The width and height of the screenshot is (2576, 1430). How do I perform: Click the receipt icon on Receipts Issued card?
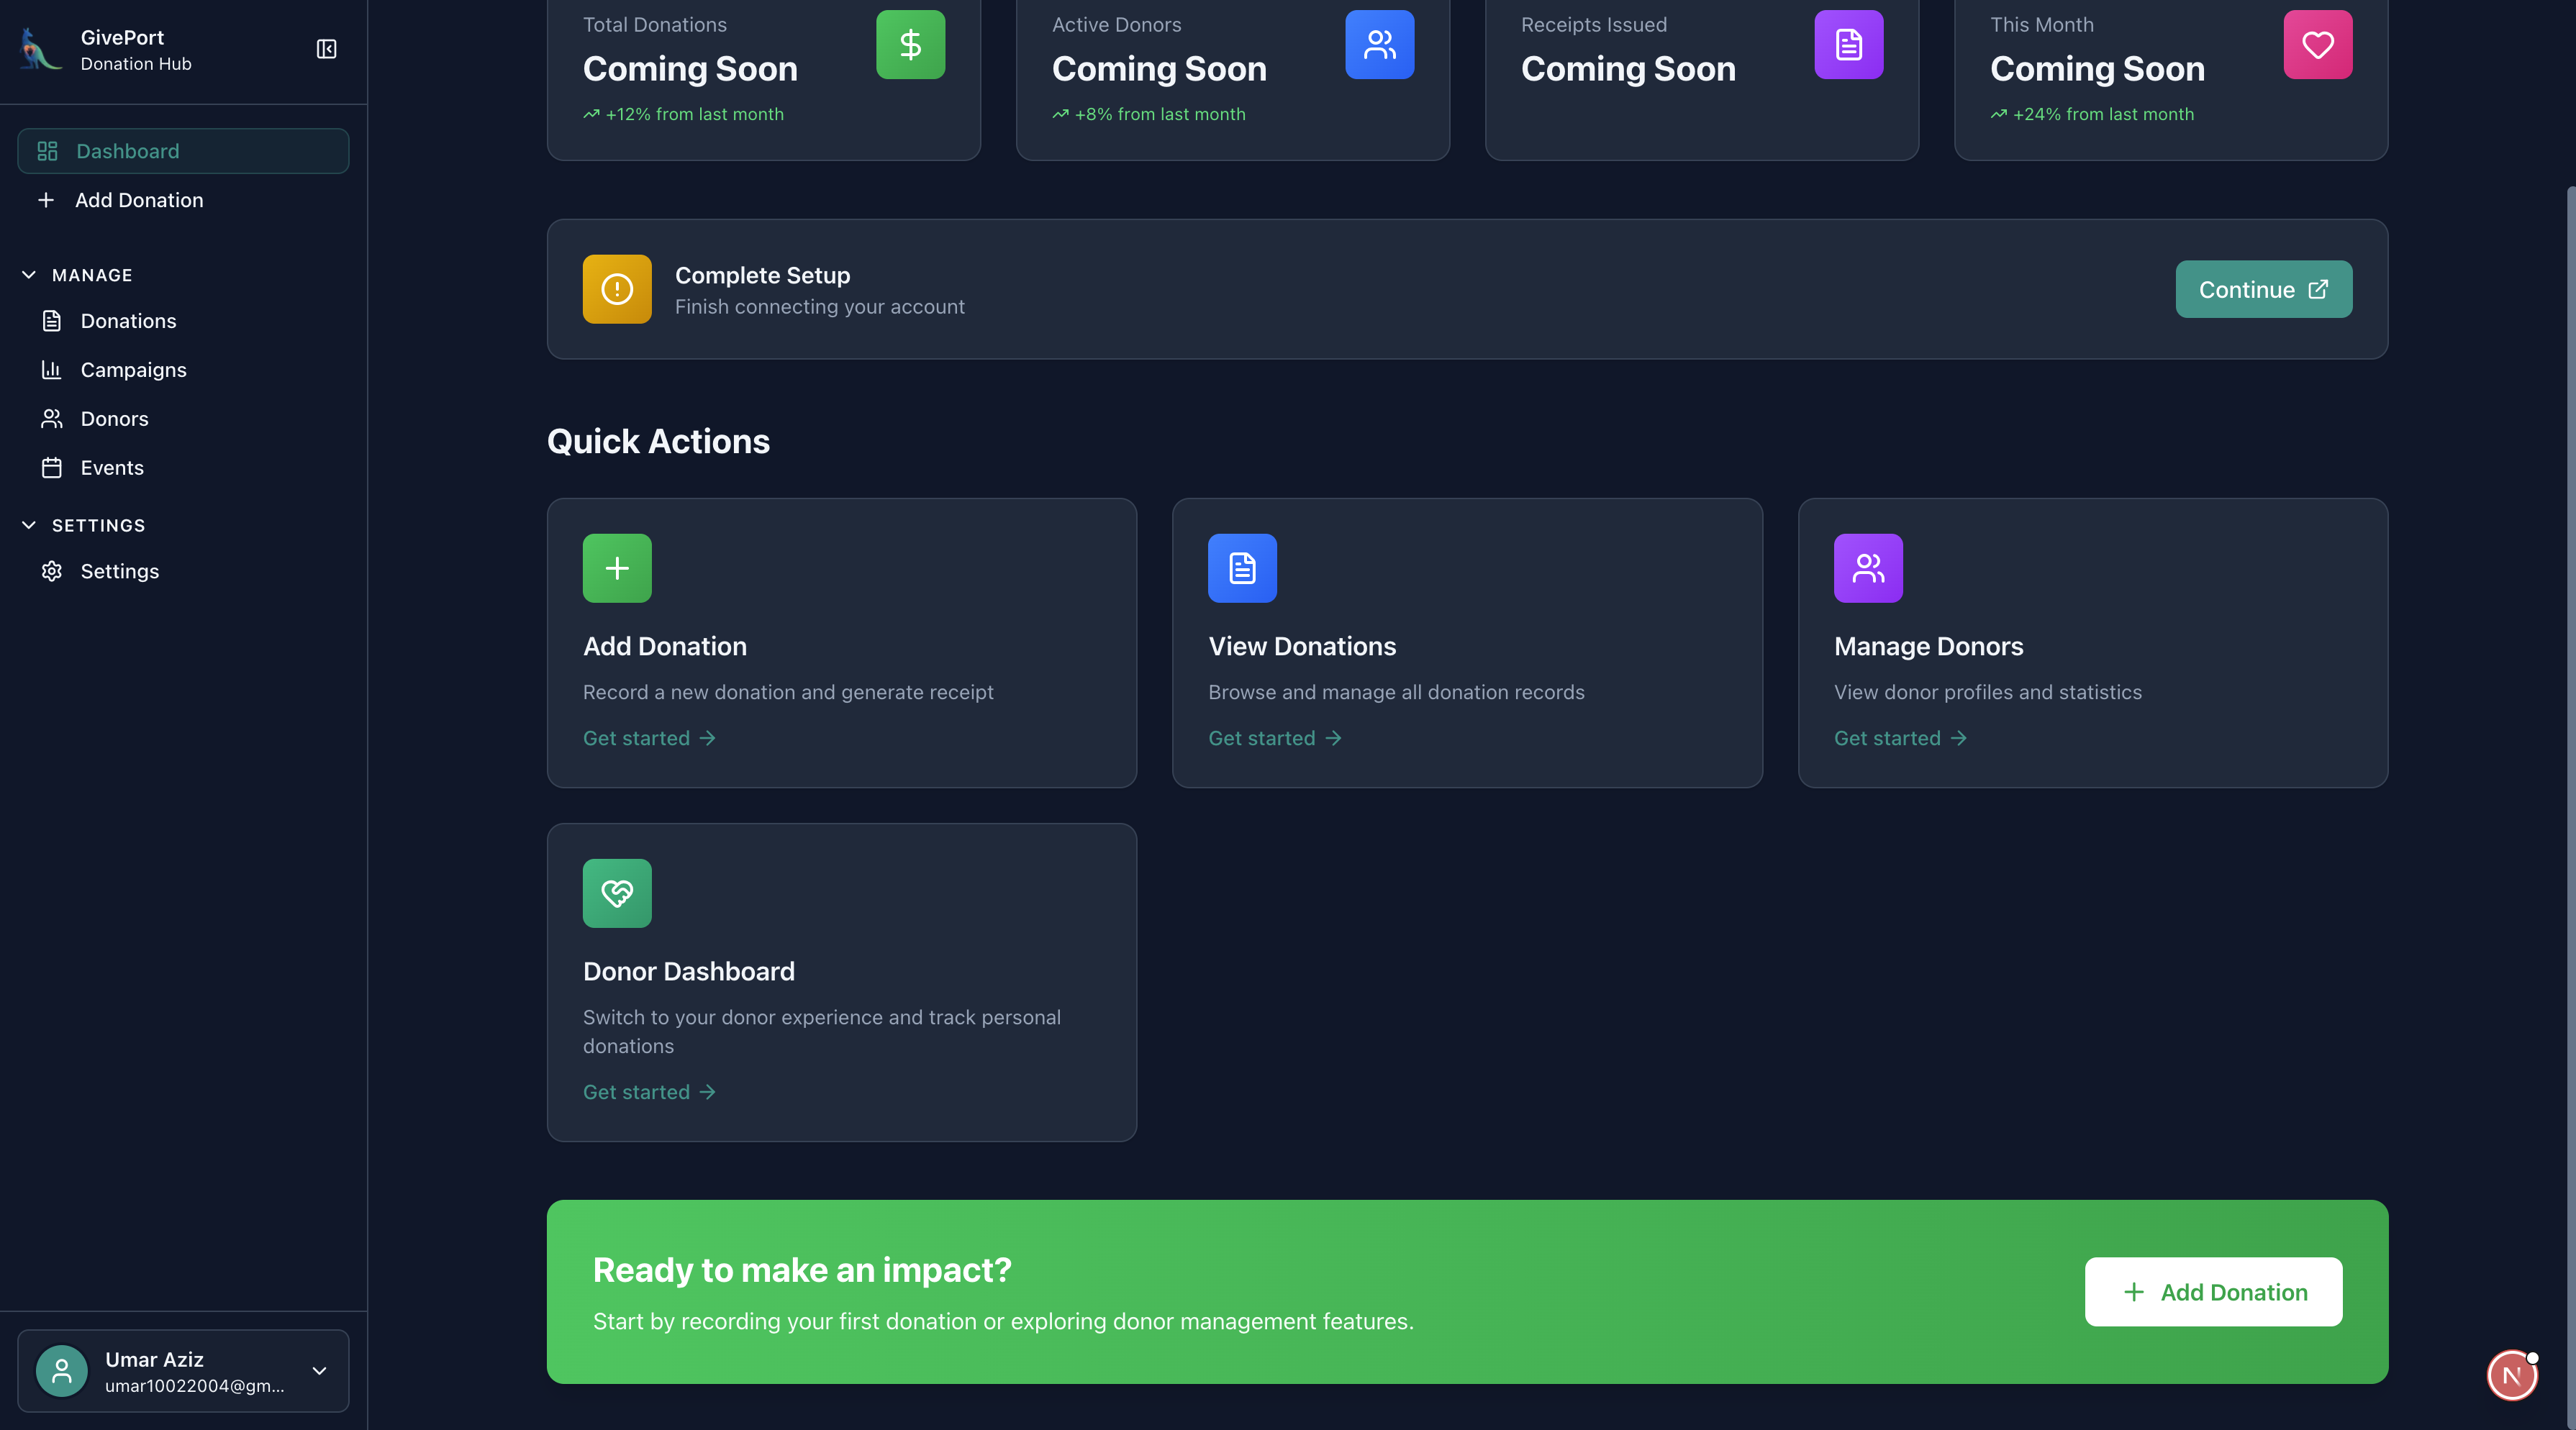[1848, 44]
